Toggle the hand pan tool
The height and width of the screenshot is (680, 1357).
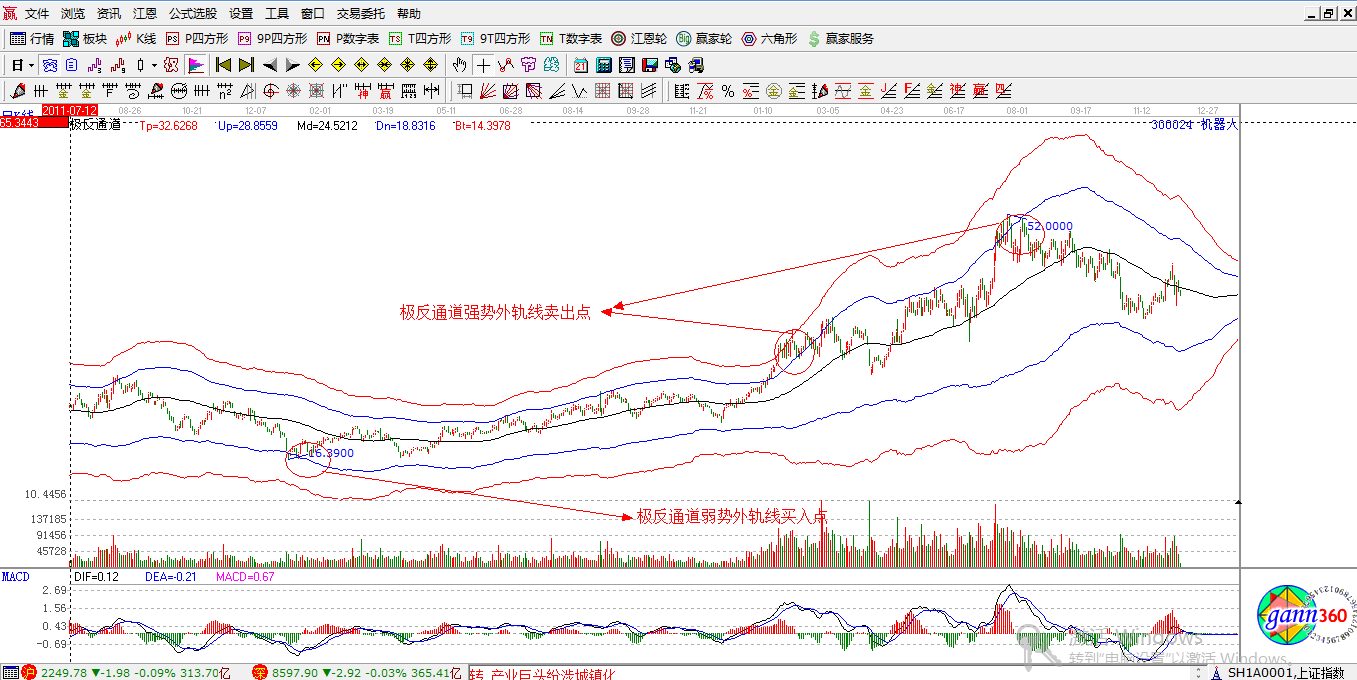pos(459,65)
